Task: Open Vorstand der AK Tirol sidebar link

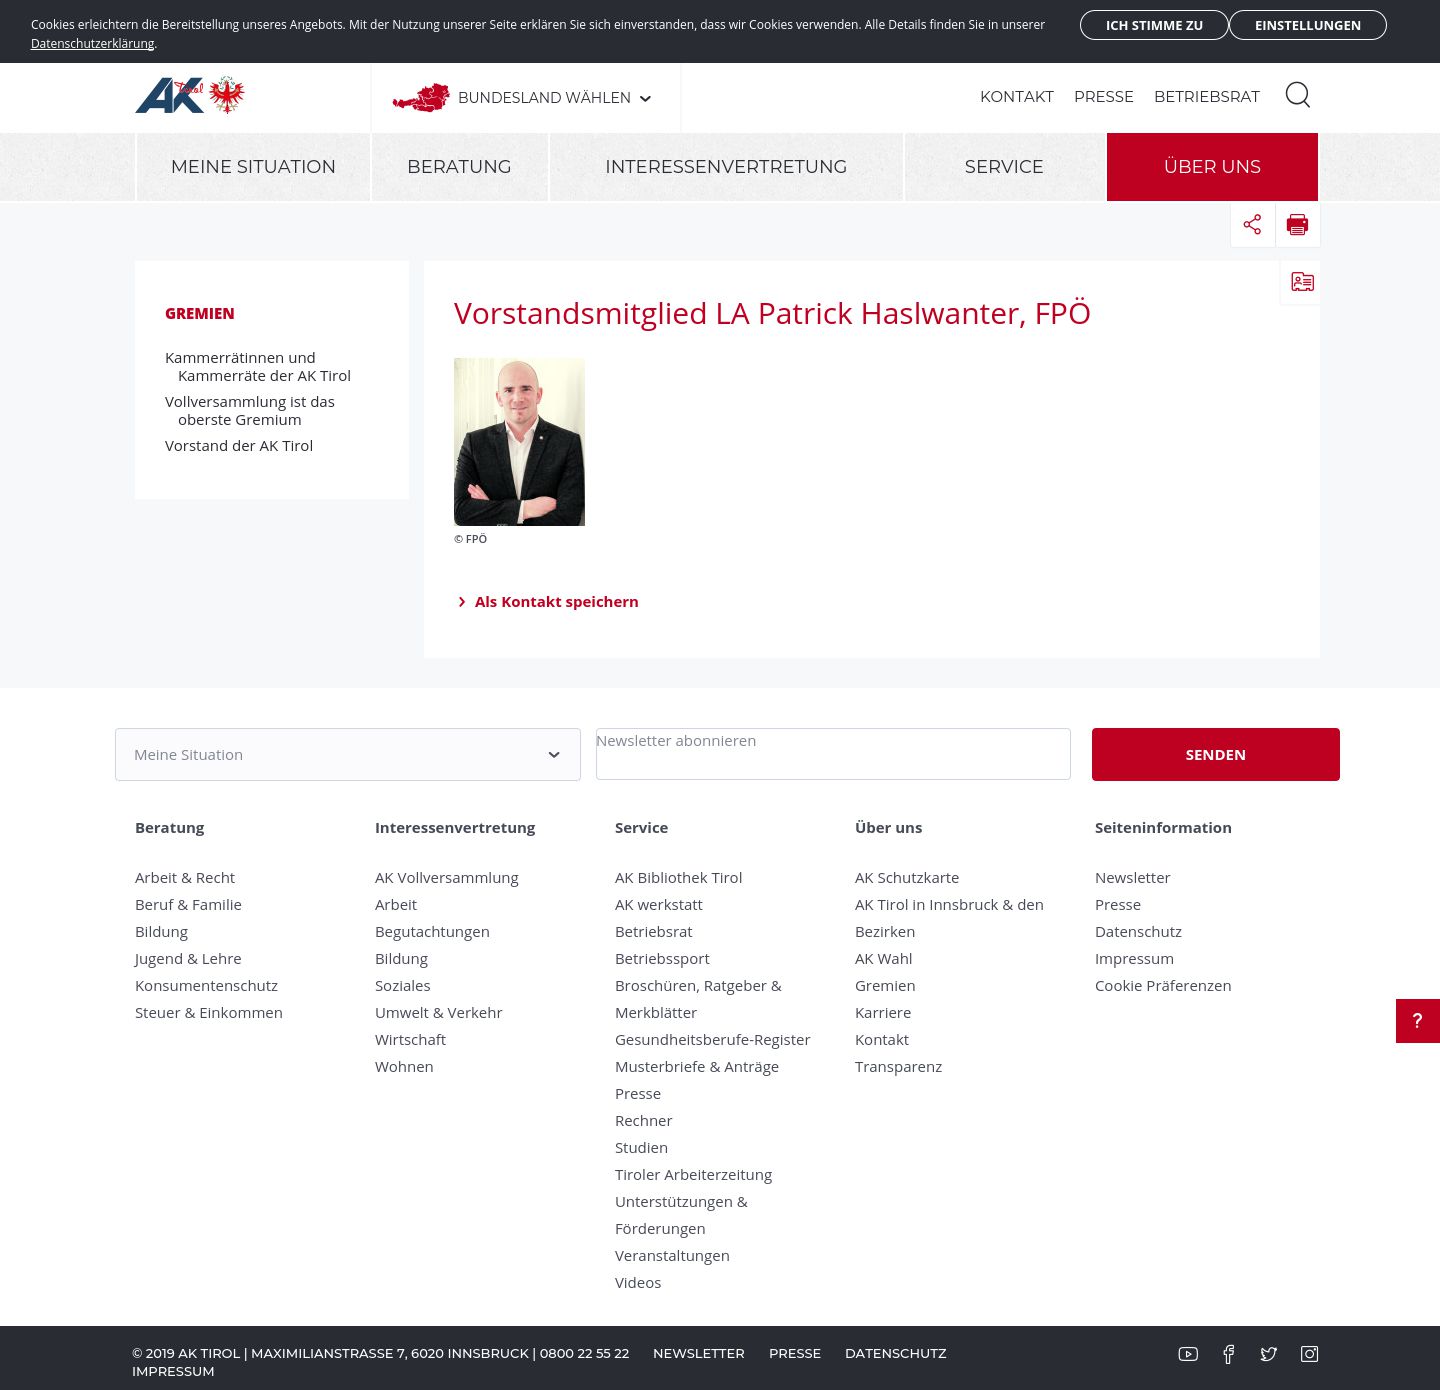Action: click(x=239, y=446)
